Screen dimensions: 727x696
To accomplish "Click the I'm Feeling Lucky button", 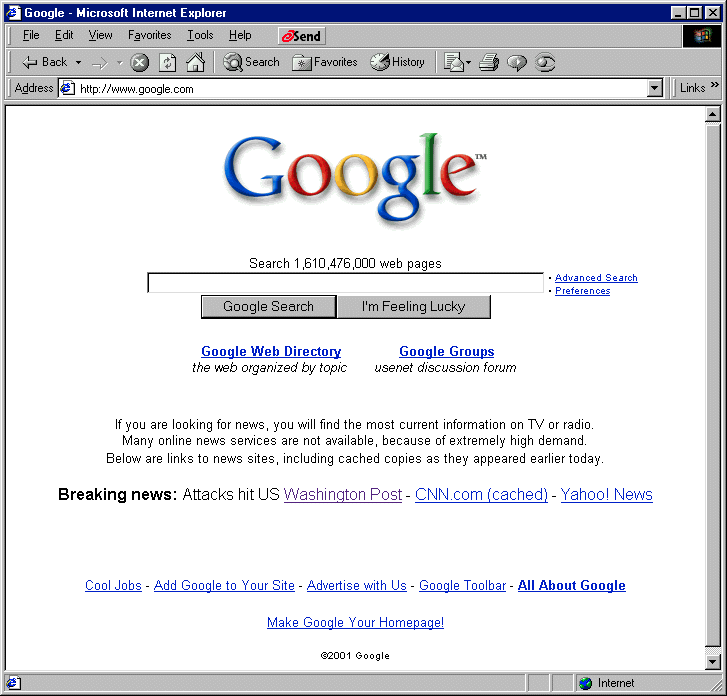I will pos(414,307).
